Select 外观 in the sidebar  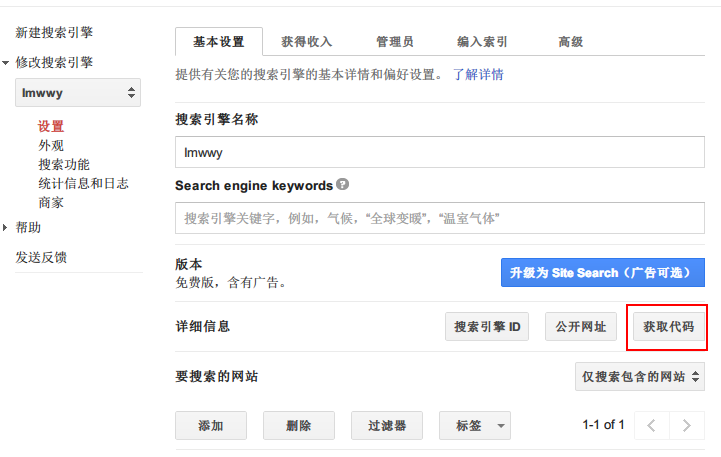pyautogui.click(x=51, y=145)
